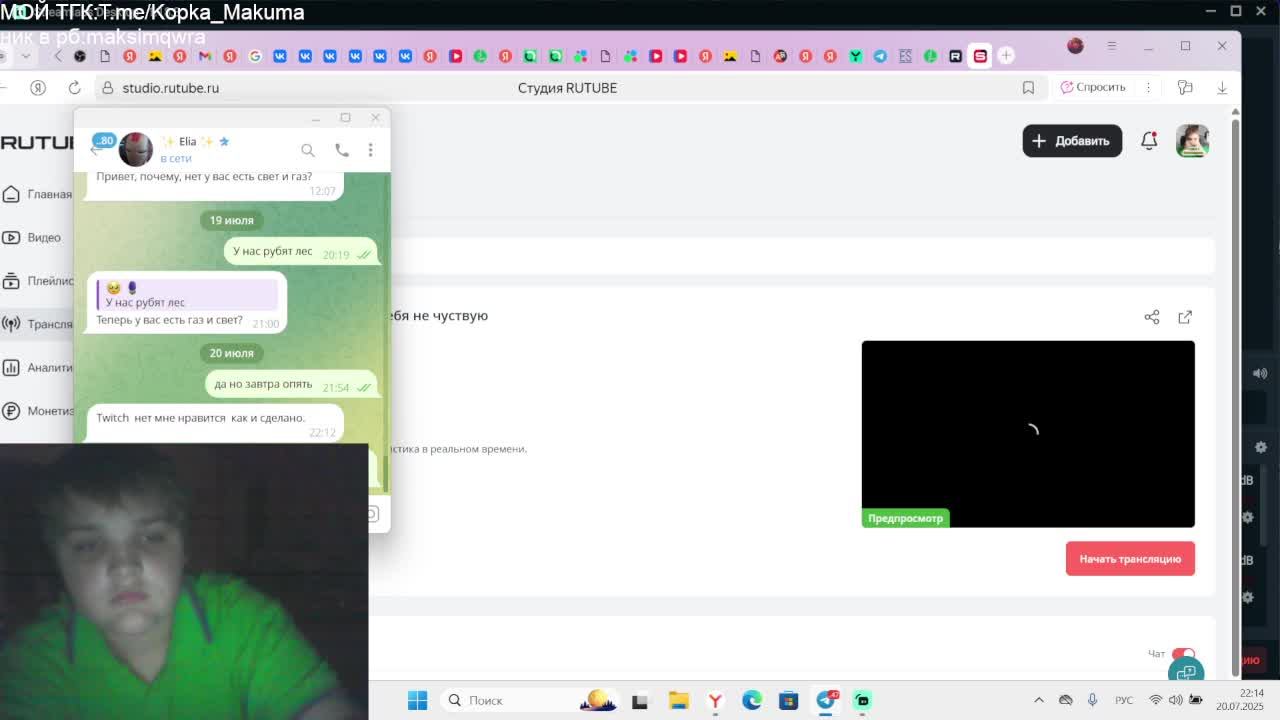The height and width of the screenshot is (720, 1280).
Task: Open the Windows Start menu
Action: tap(417, 700)
